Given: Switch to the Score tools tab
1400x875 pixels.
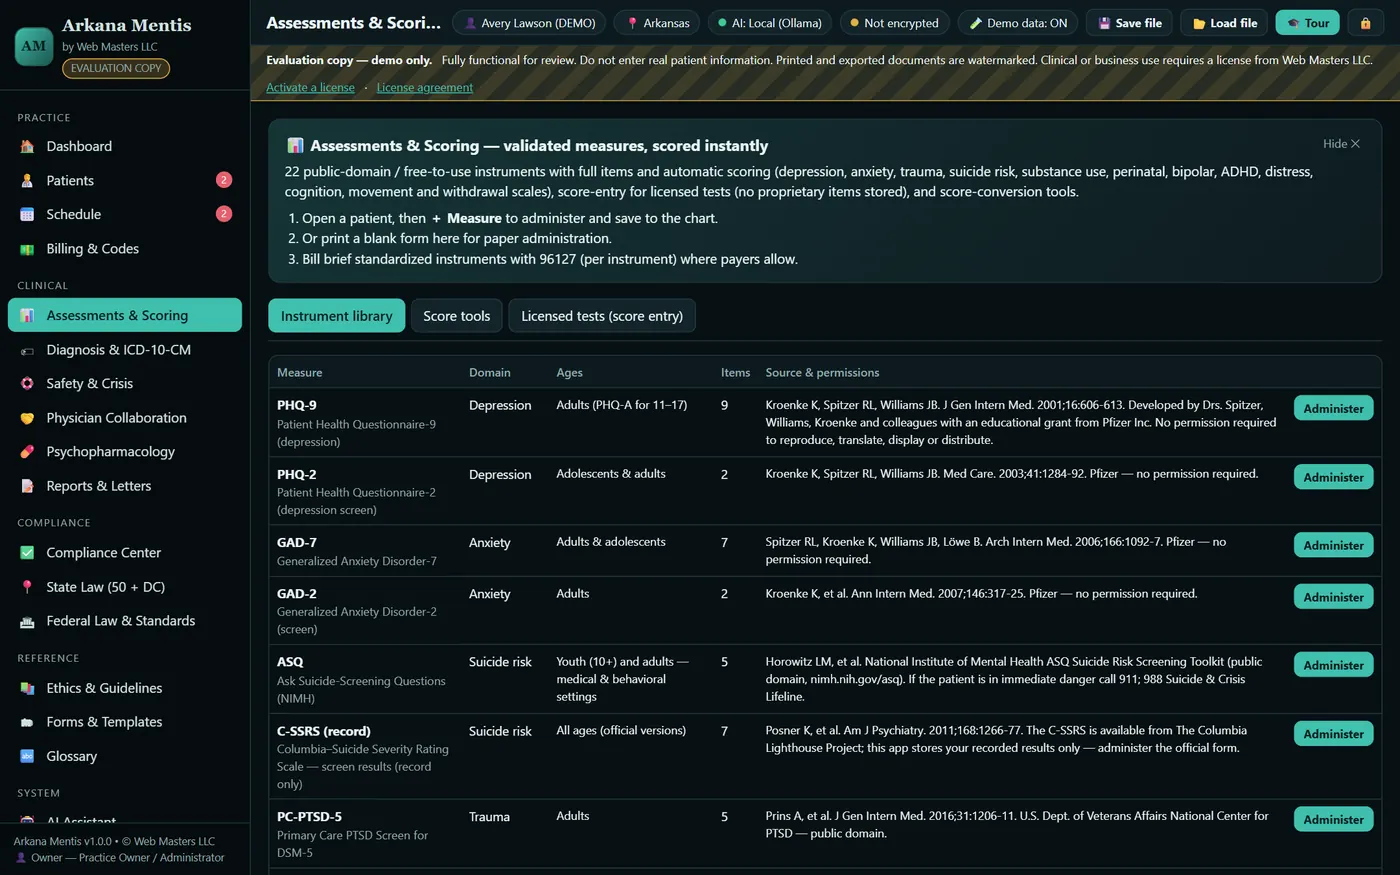Looking at the screenshot, I should pyautogui.click(x=457, y=316).
